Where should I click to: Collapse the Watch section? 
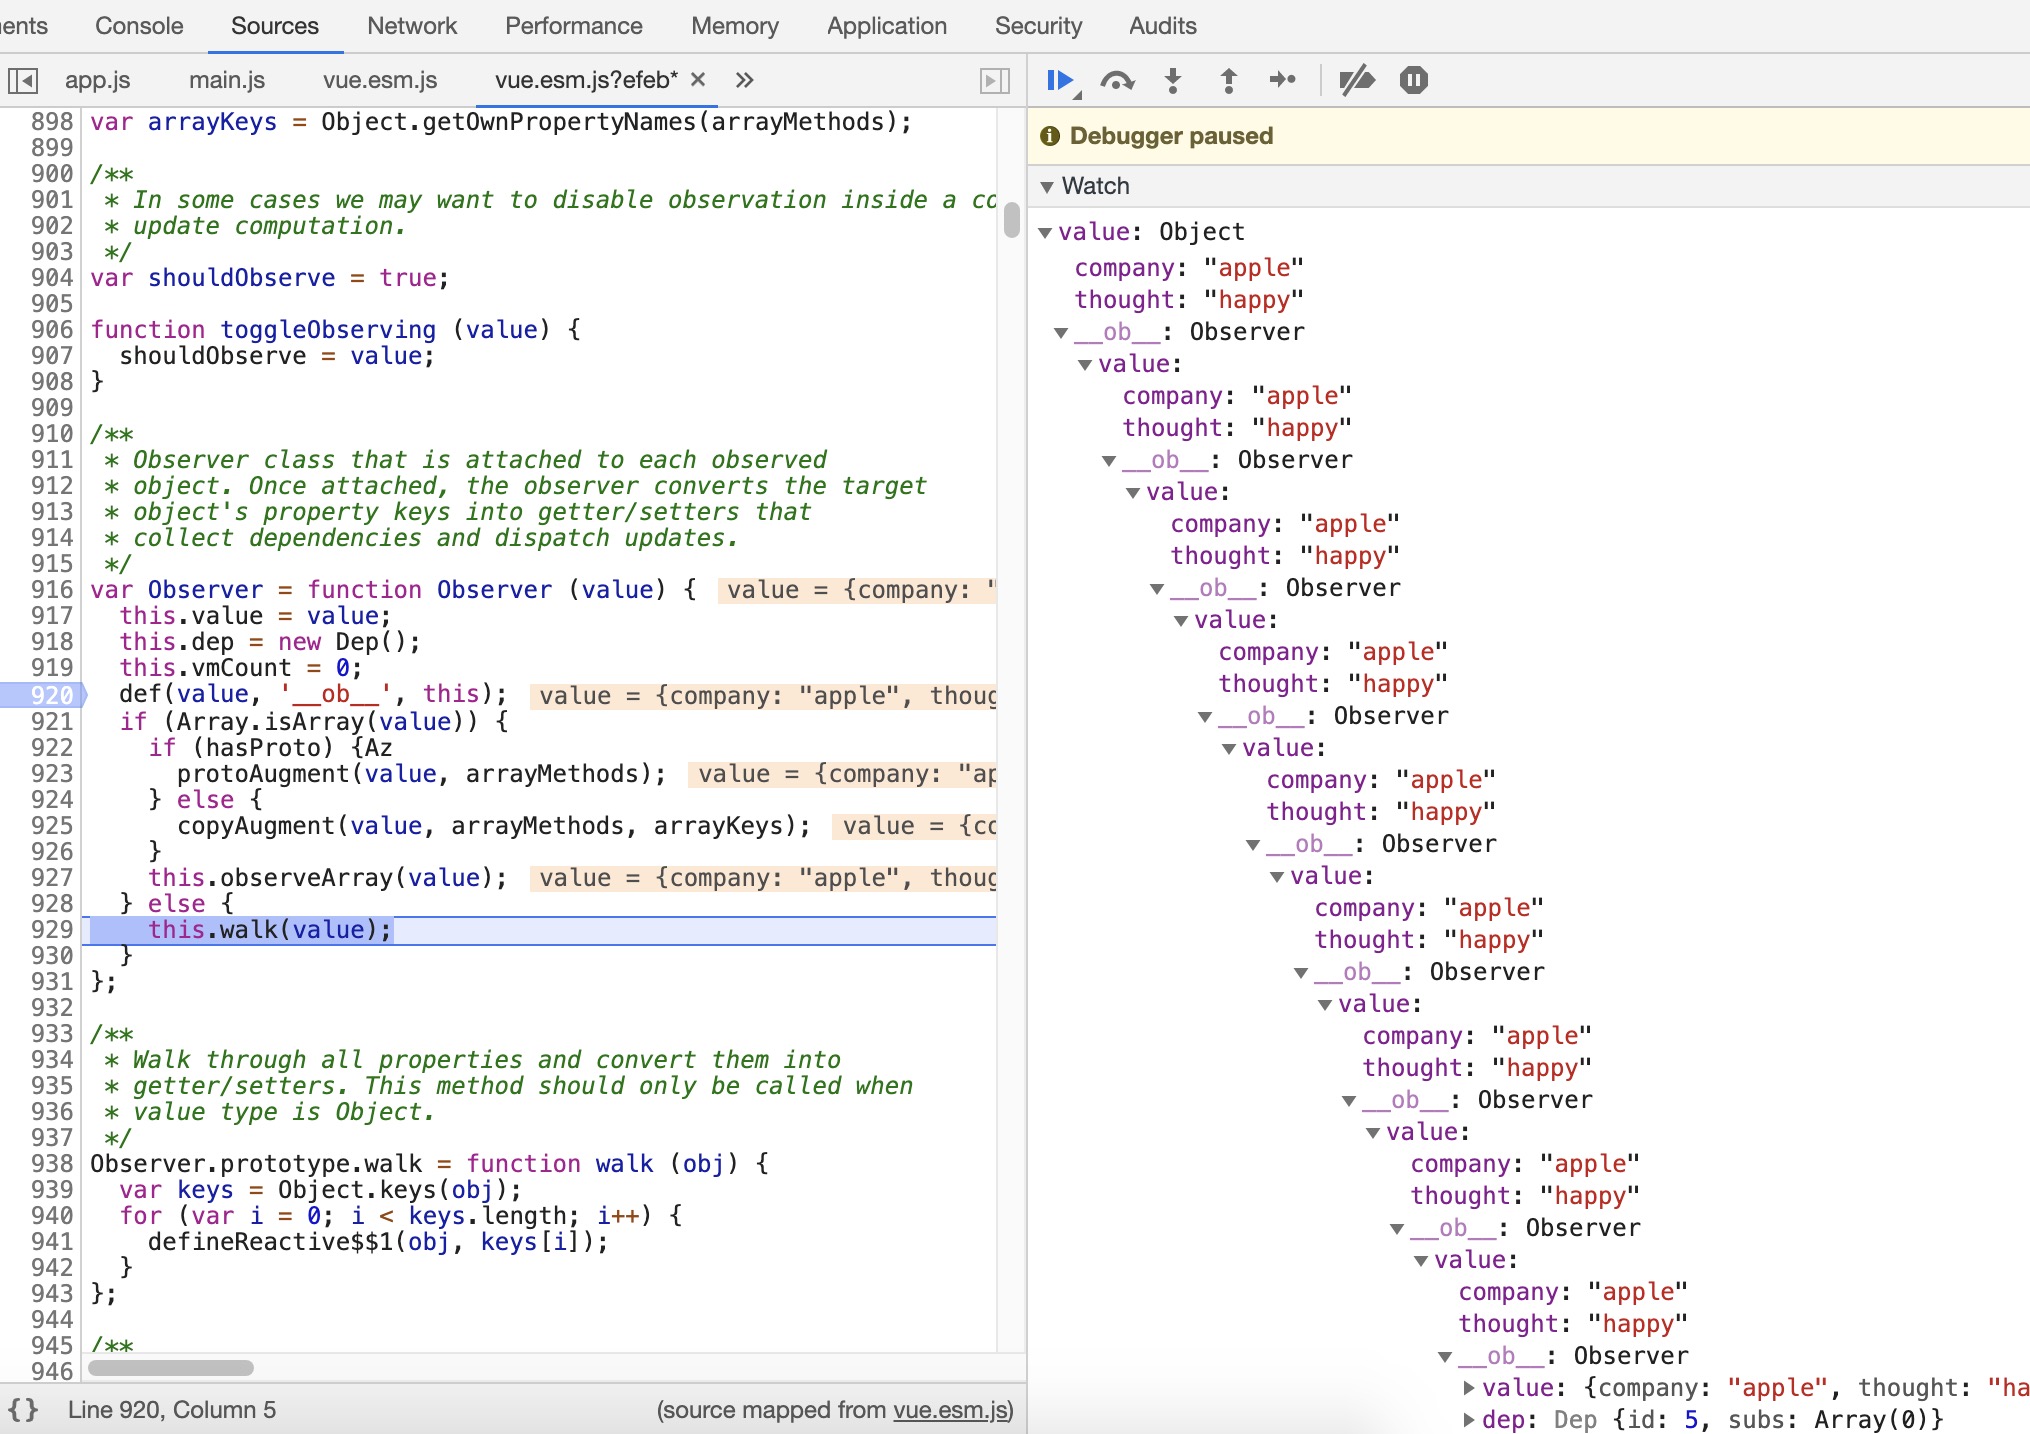click(x=1047, y=187)
